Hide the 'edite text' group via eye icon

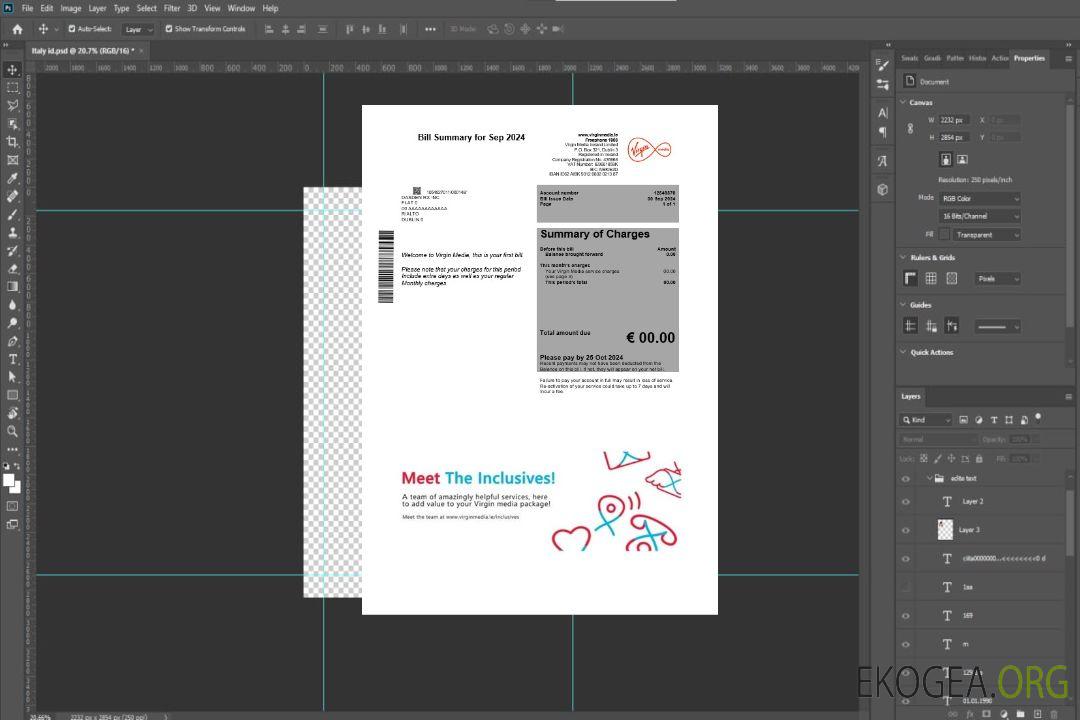(906, 479)
